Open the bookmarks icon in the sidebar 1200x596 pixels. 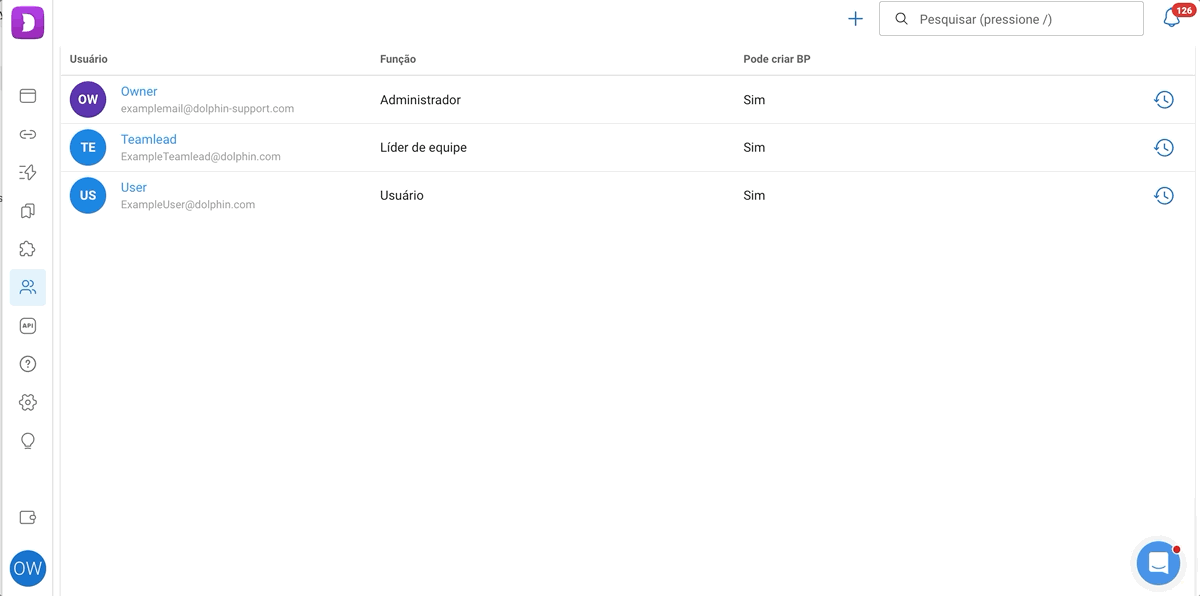pyautogui.click(x=28, y=211)
